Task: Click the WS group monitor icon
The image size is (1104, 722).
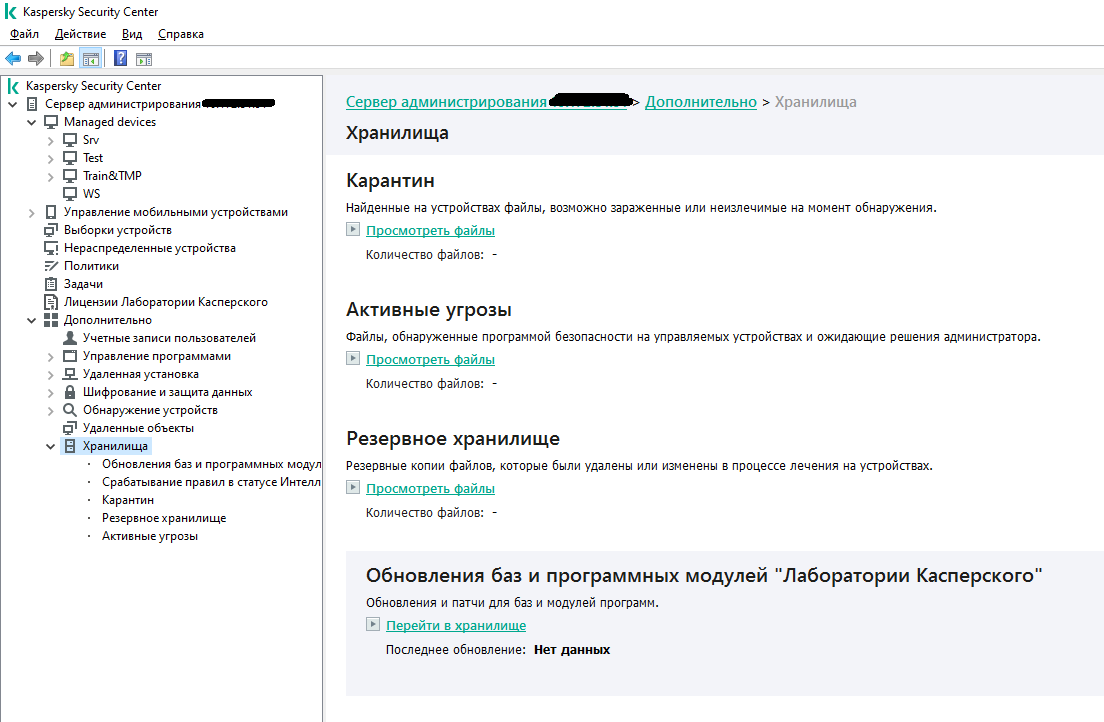Action: click(70, 194)
